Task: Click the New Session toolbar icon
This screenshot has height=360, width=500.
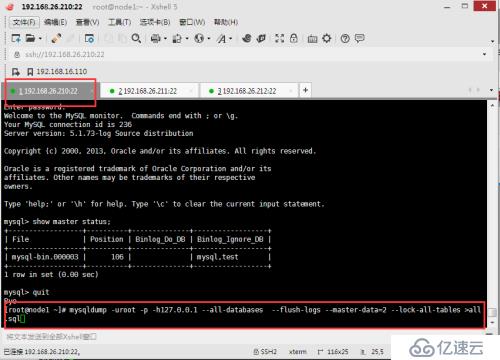Action: coord(16,38)
